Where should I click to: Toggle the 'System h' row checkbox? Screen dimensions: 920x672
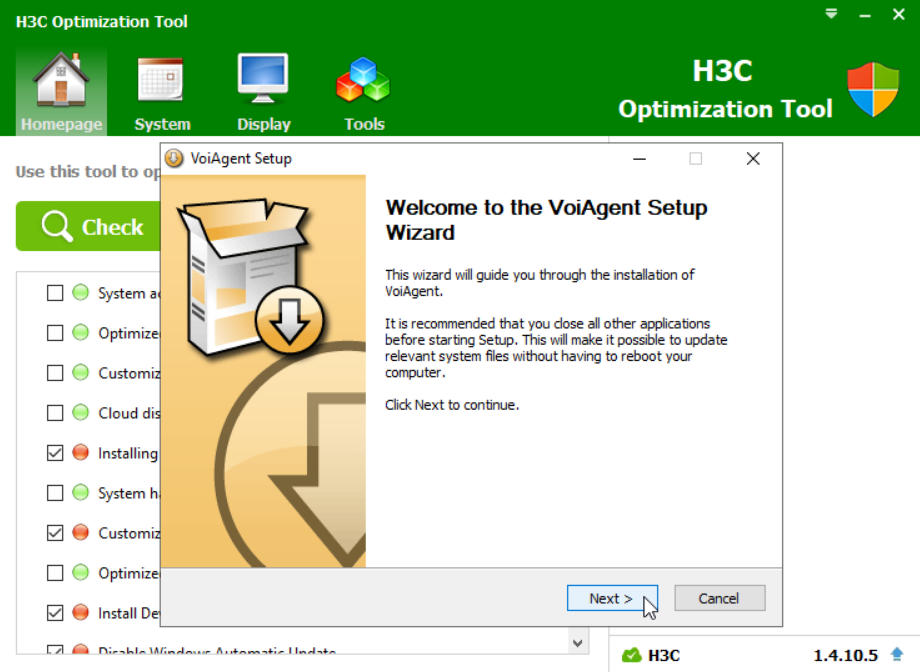[55, 493]
